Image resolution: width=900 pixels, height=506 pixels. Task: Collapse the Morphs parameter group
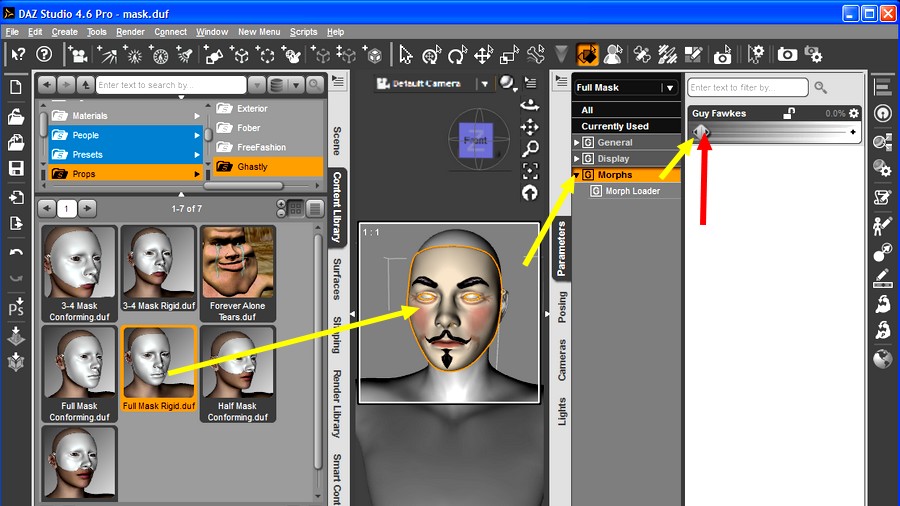[x=576, y=174]
